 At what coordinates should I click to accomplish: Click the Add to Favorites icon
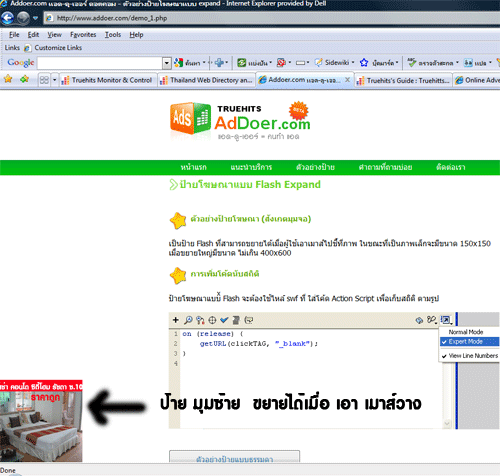click(24, 79)
